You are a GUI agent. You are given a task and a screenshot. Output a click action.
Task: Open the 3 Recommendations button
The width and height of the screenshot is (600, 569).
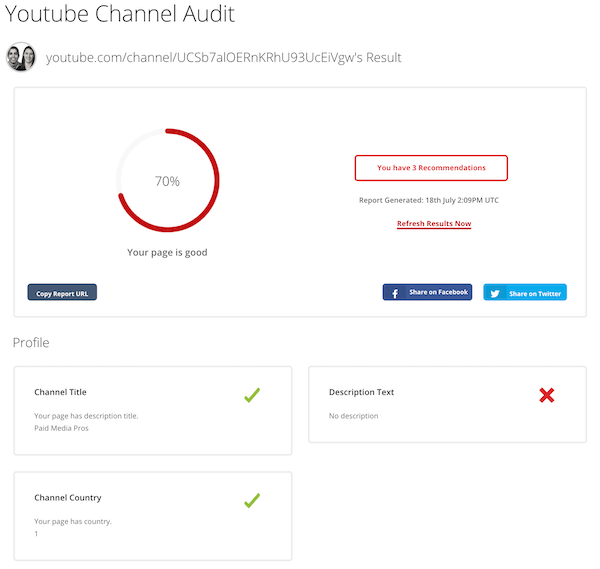point(431,168)
